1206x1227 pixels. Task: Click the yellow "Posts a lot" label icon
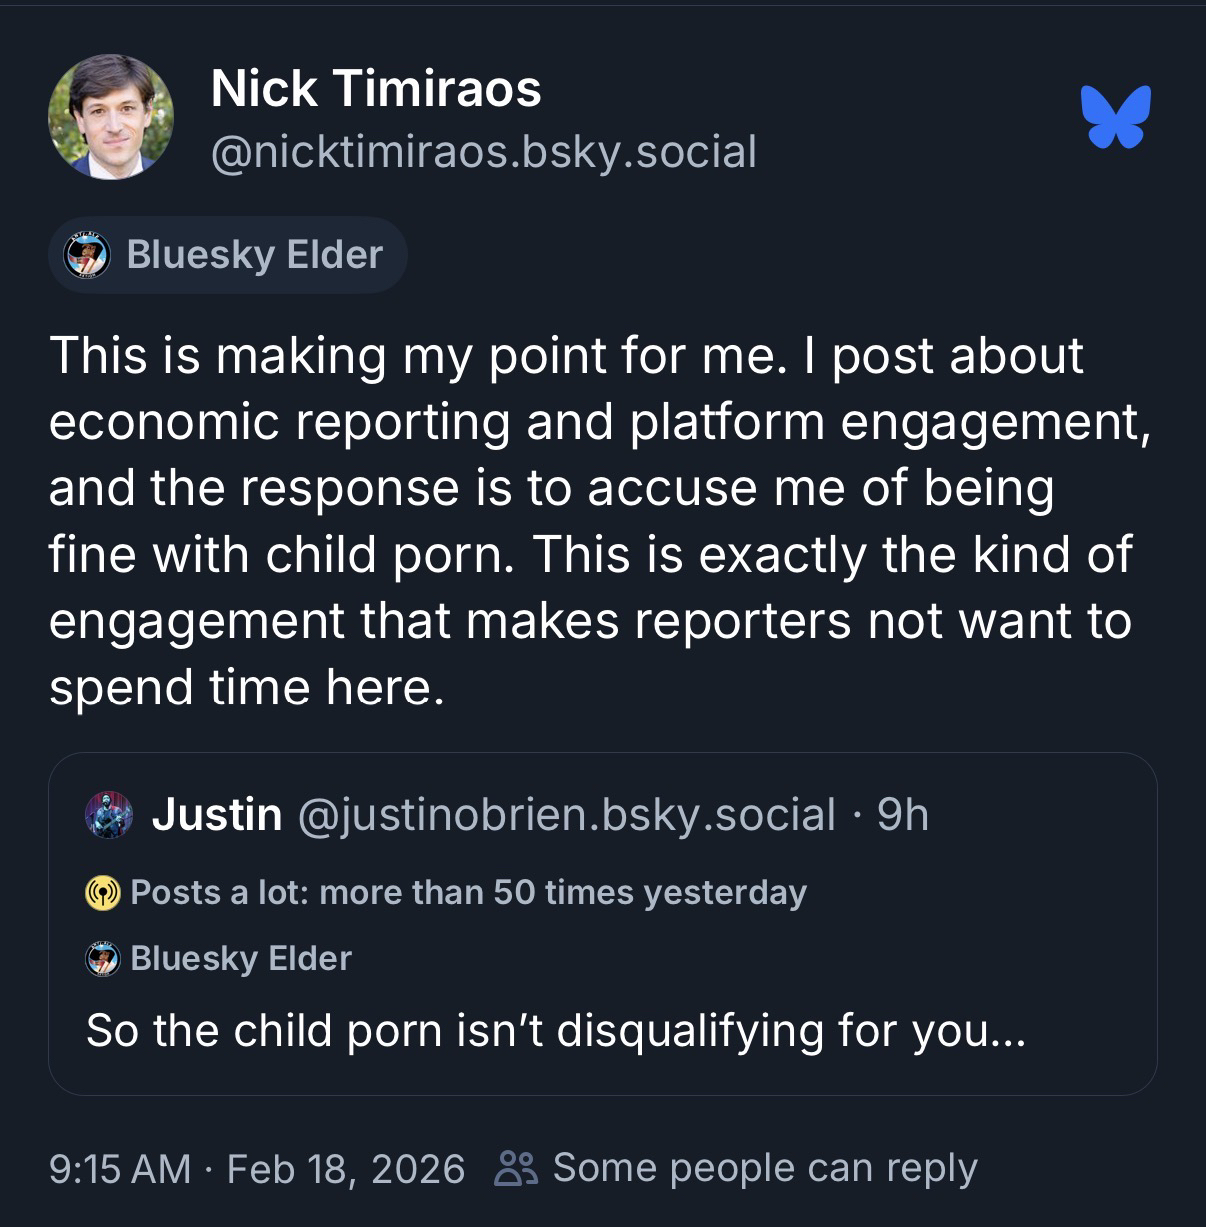pyautogui.click(x=103, y=892)
